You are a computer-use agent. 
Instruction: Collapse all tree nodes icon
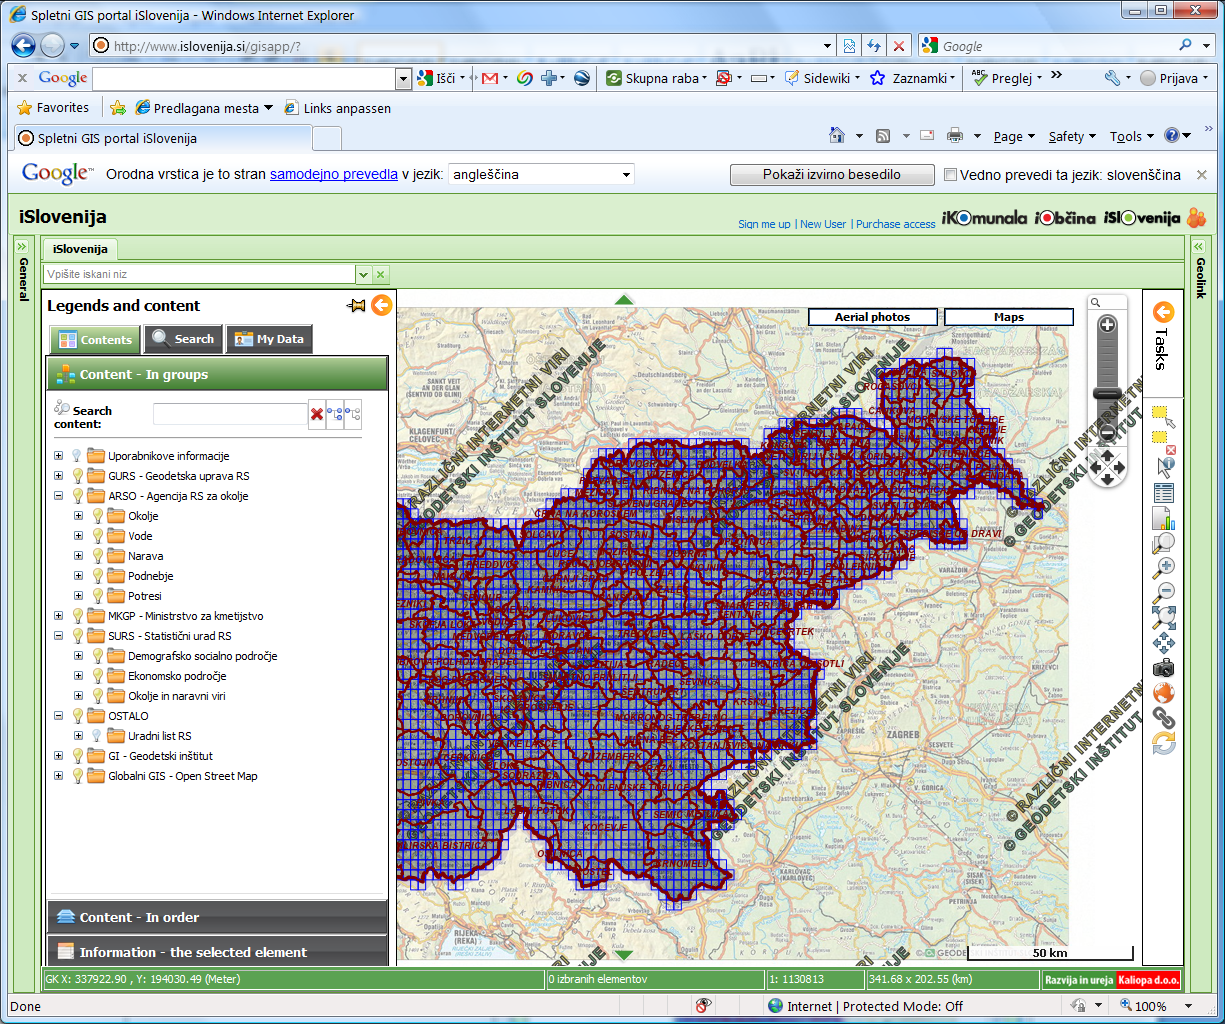point(352,414)
